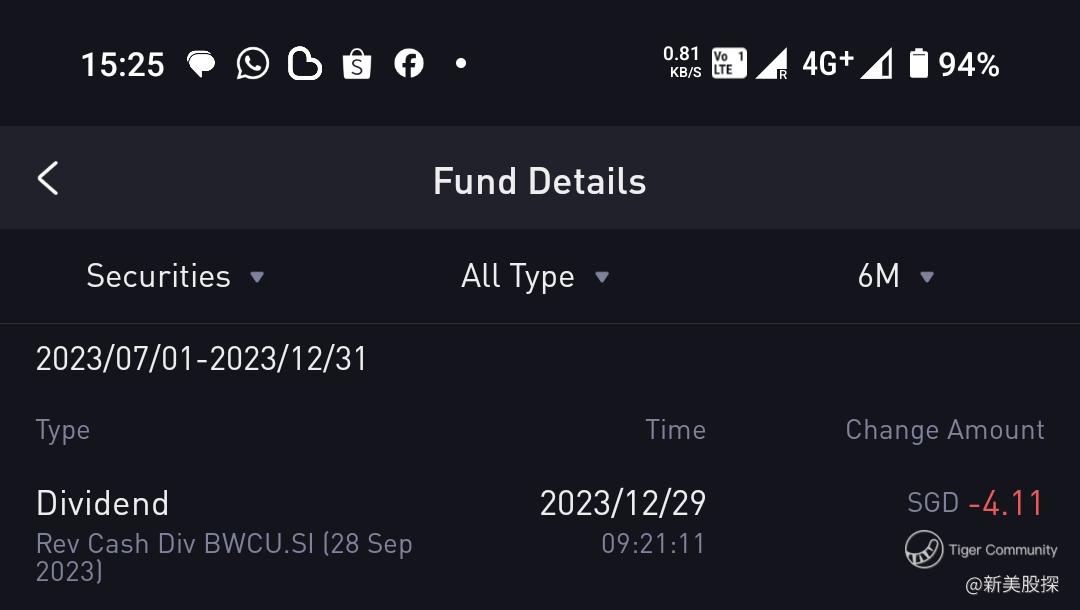The width and height of the screenshot is (1080, 610).
Task: Tap the Change Amount column header
Action: pos(945,430)
